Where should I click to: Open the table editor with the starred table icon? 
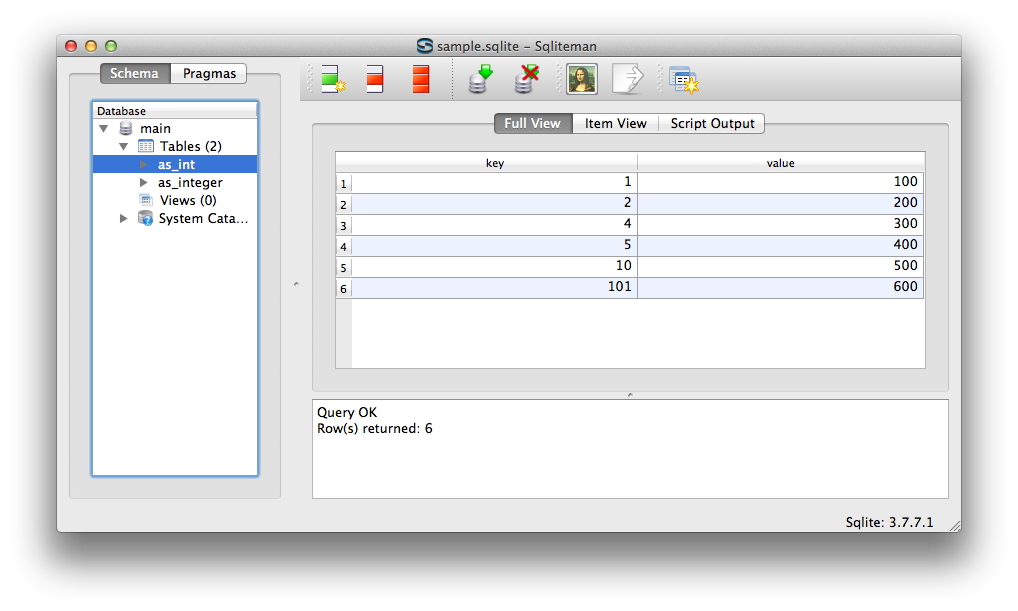(684, 78)
